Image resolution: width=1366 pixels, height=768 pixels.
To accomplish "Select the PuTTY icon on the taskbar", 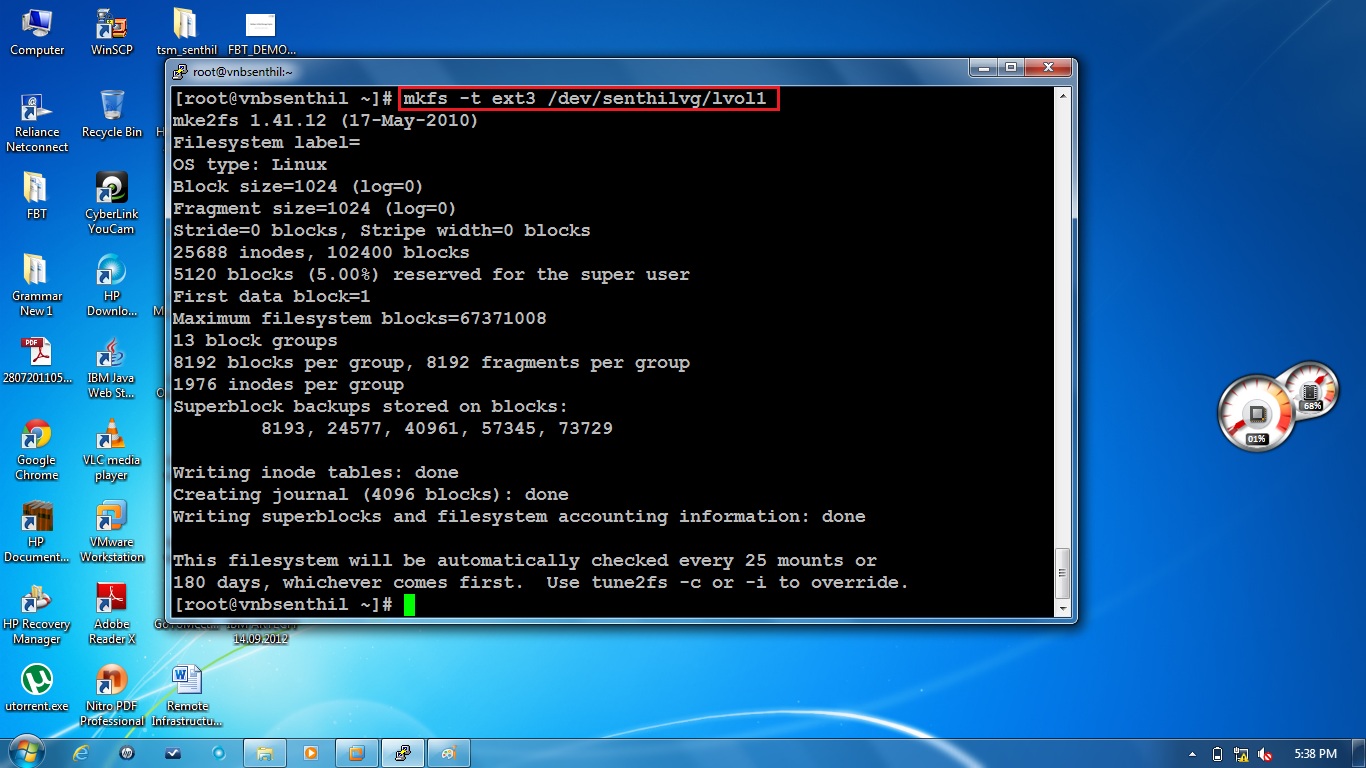I will point(403,753).
